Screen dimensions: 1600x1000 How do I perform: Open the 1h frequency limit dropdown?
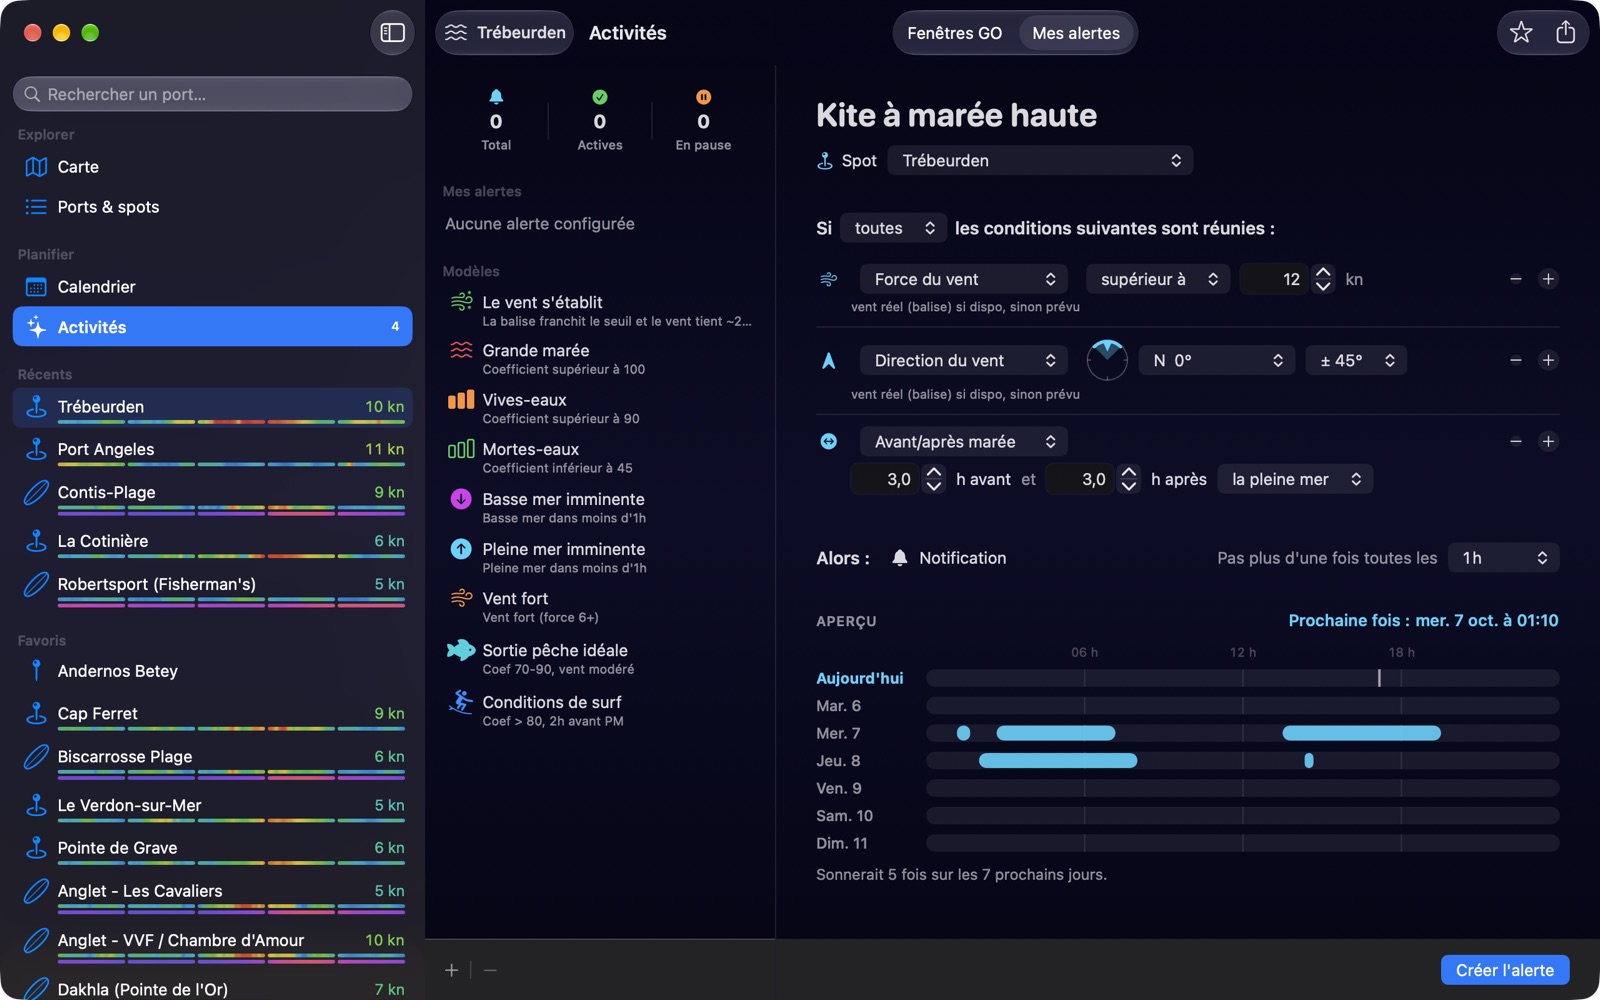1503,558
